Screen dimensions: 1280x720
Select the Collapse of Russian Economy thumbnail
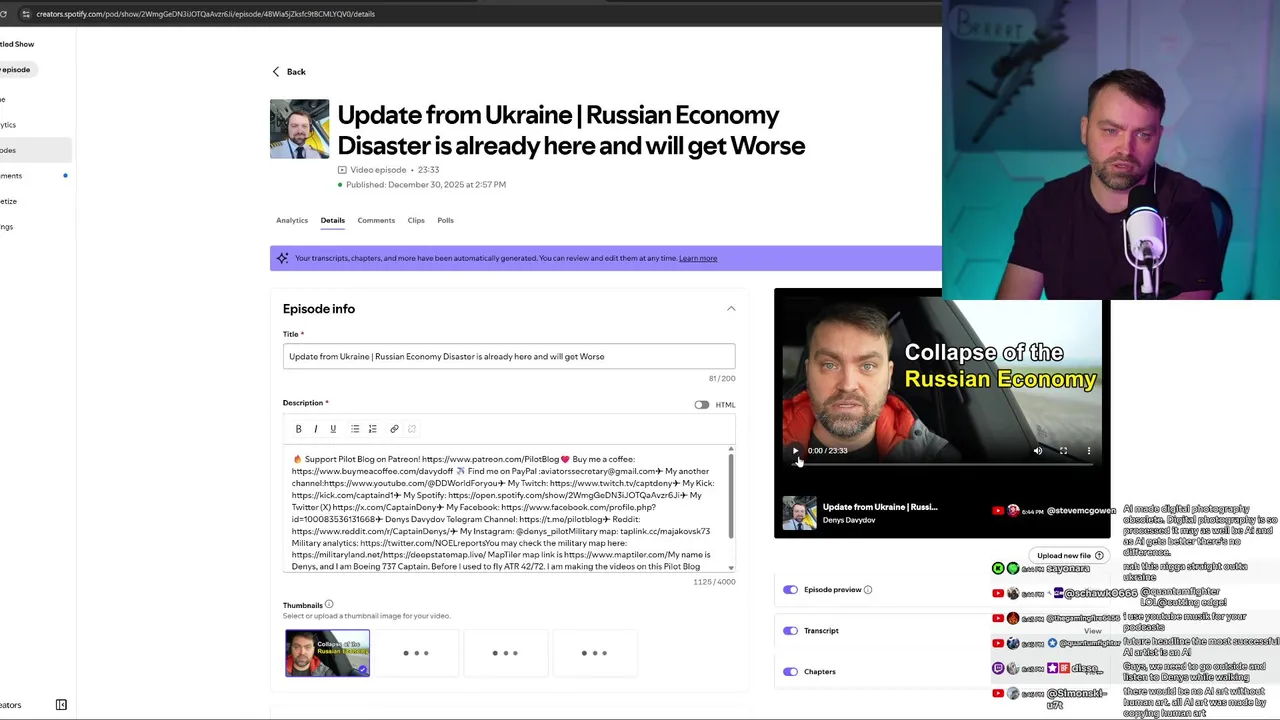click(327, 653)
